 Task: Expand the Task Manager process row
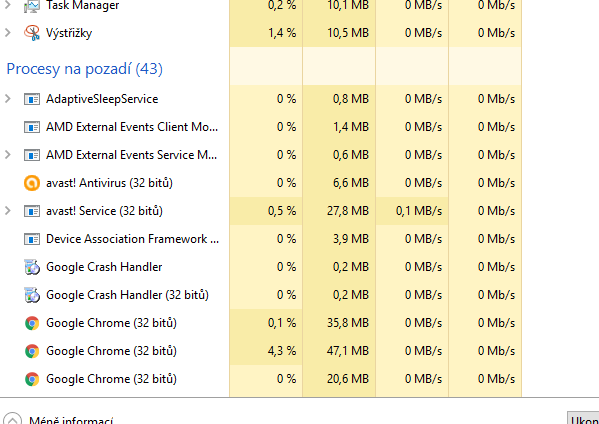pos(8,5)
